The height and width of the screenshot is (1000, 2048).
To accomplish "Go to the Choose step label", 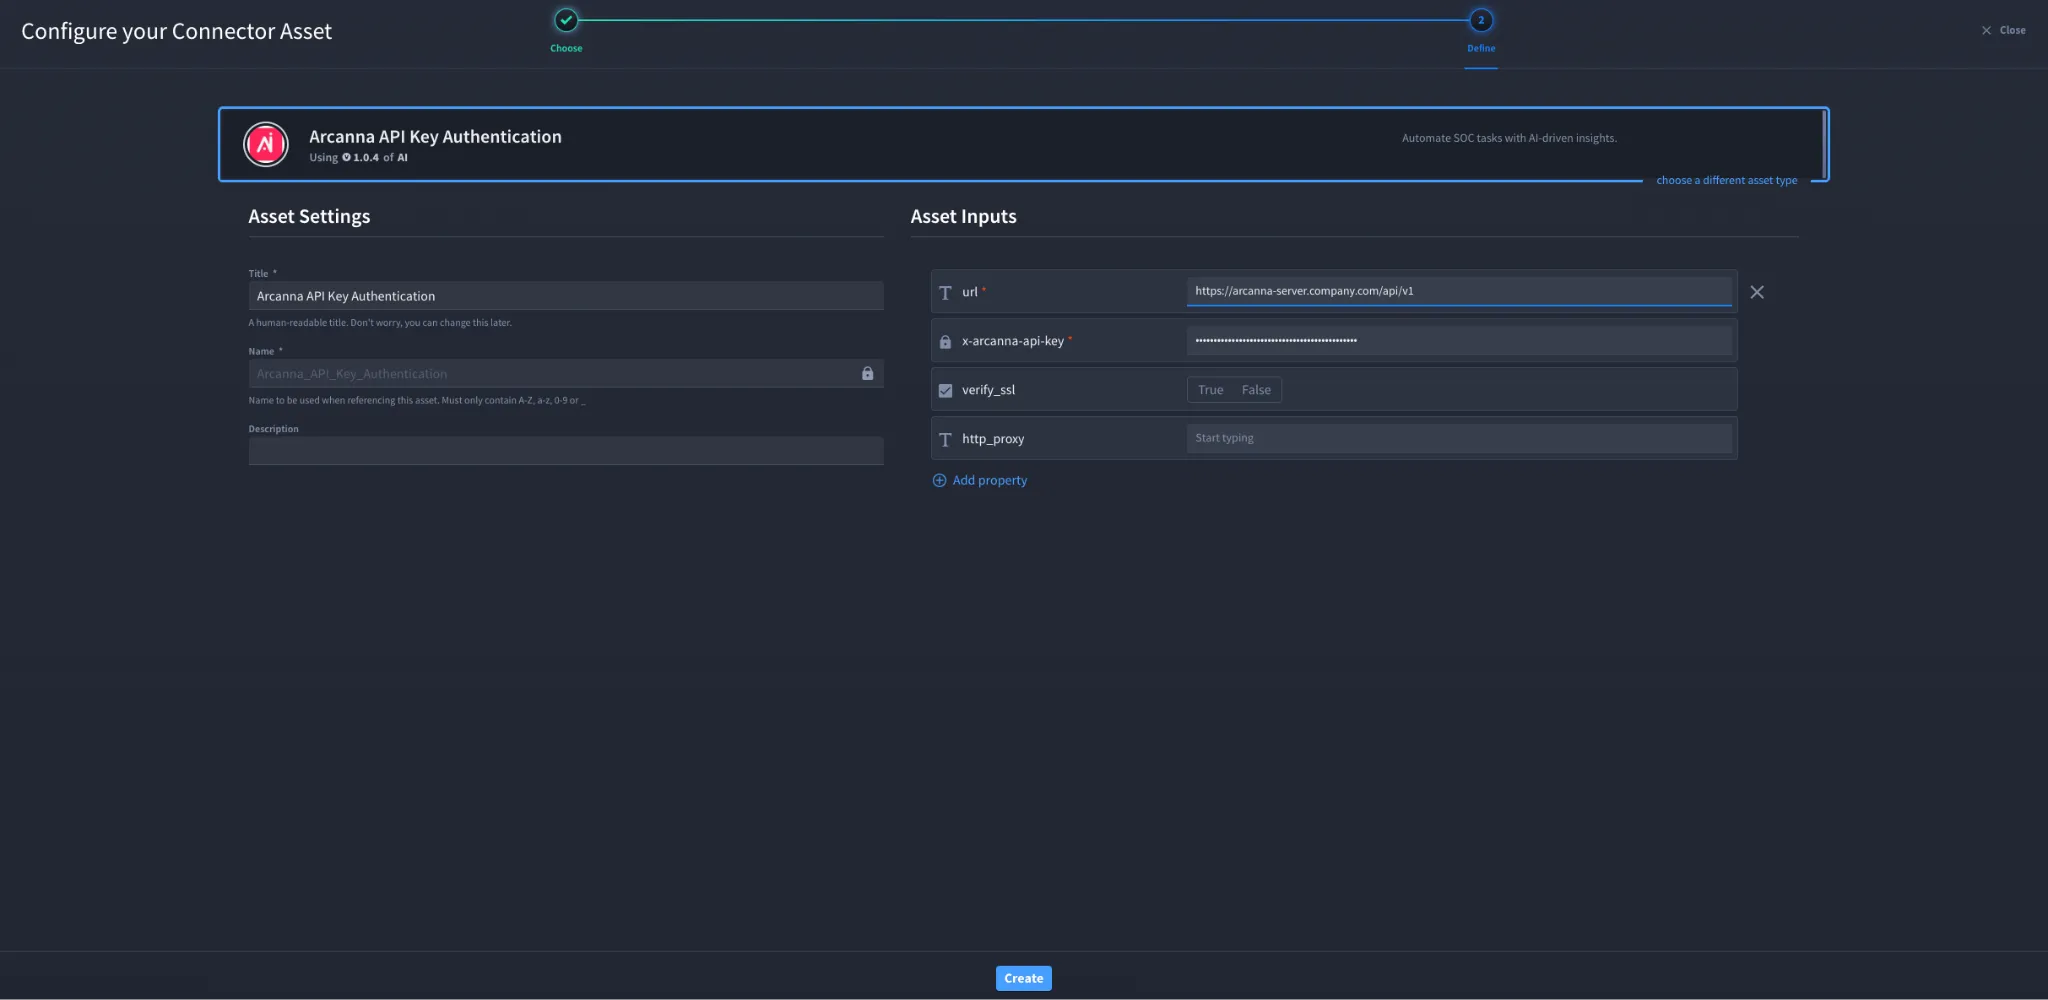I will (x=566, y=48).
